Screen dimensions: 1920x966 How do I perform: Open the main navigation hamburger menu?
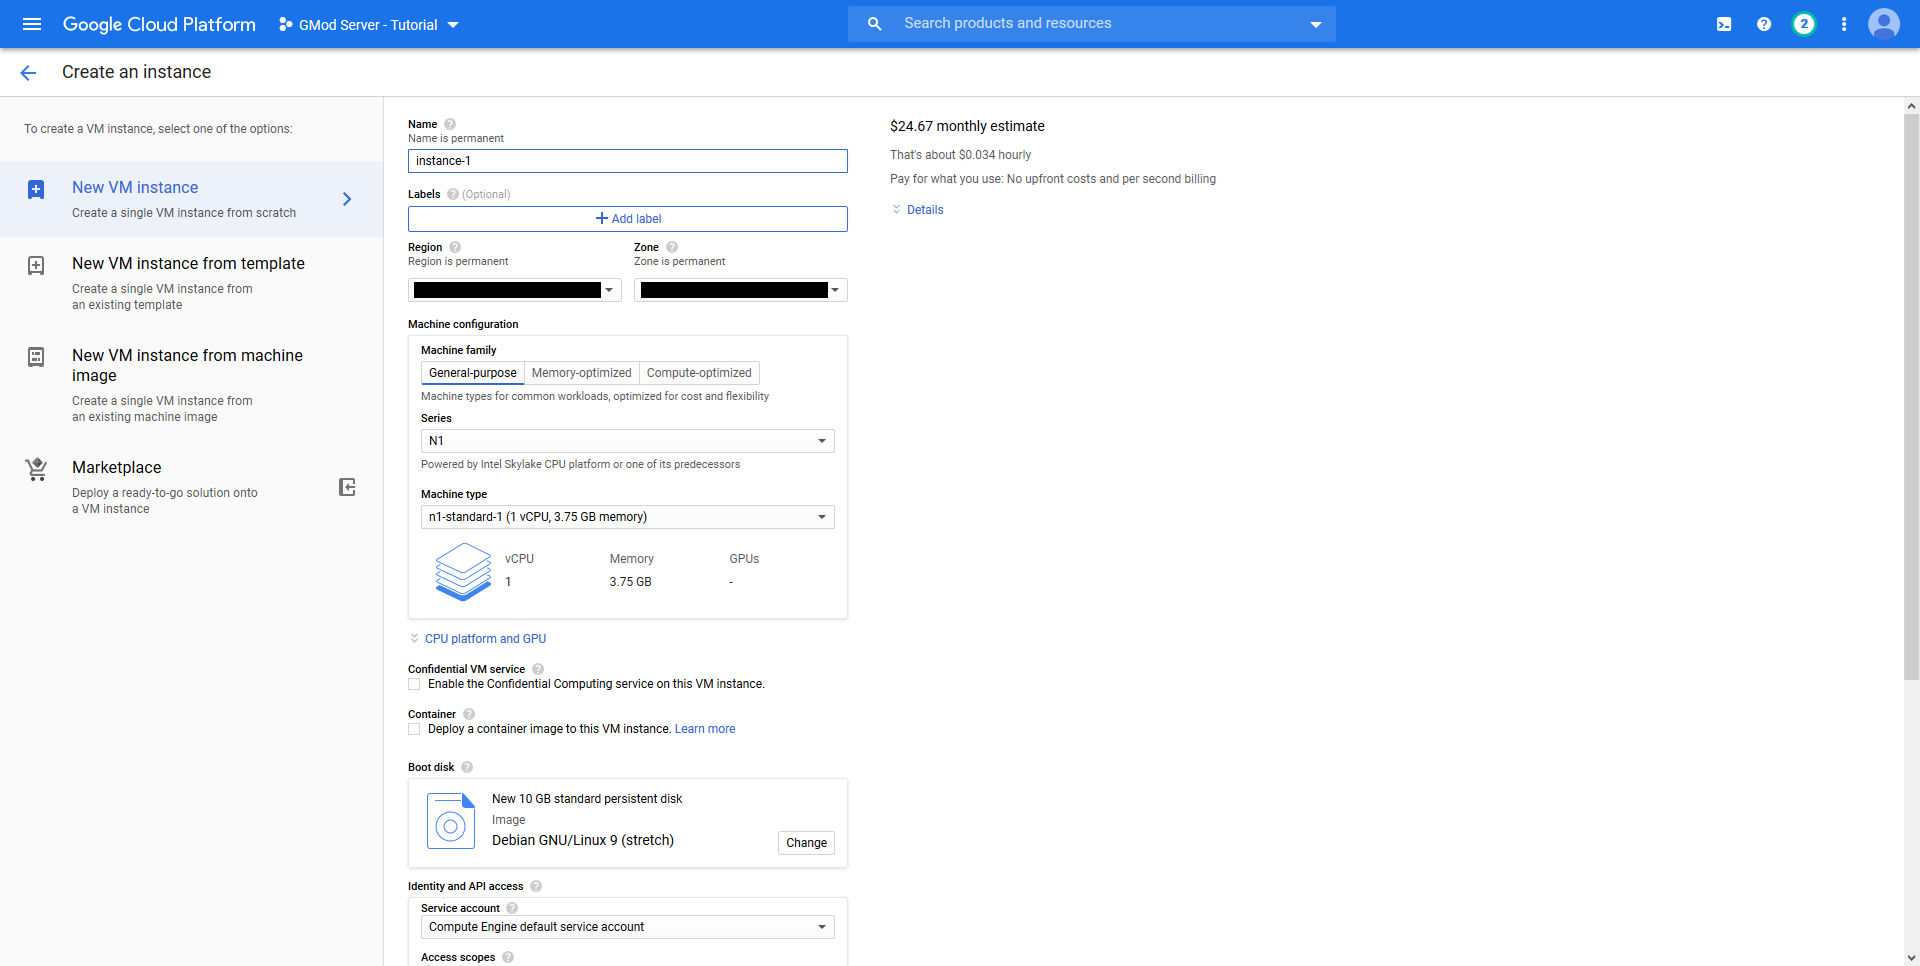point(32,24)
